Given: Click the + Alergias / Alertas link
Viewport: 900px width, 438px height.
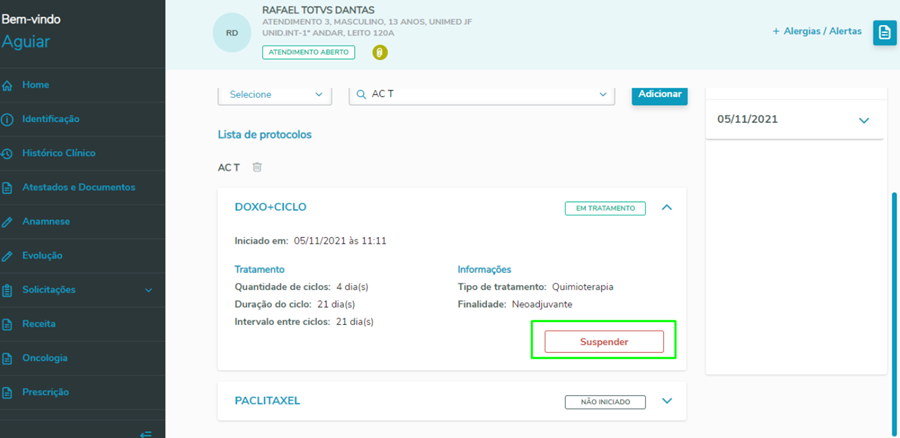Looking at the screenshot, I should 817,32.
